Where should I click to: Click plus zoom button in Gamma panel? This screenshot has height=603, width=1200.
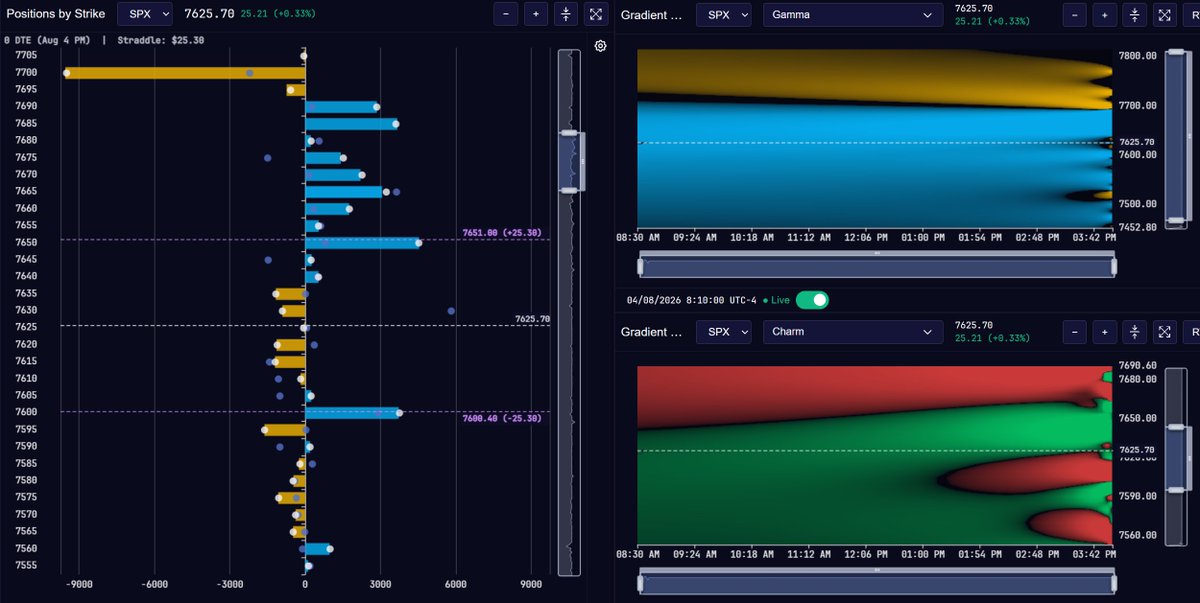1104,15
